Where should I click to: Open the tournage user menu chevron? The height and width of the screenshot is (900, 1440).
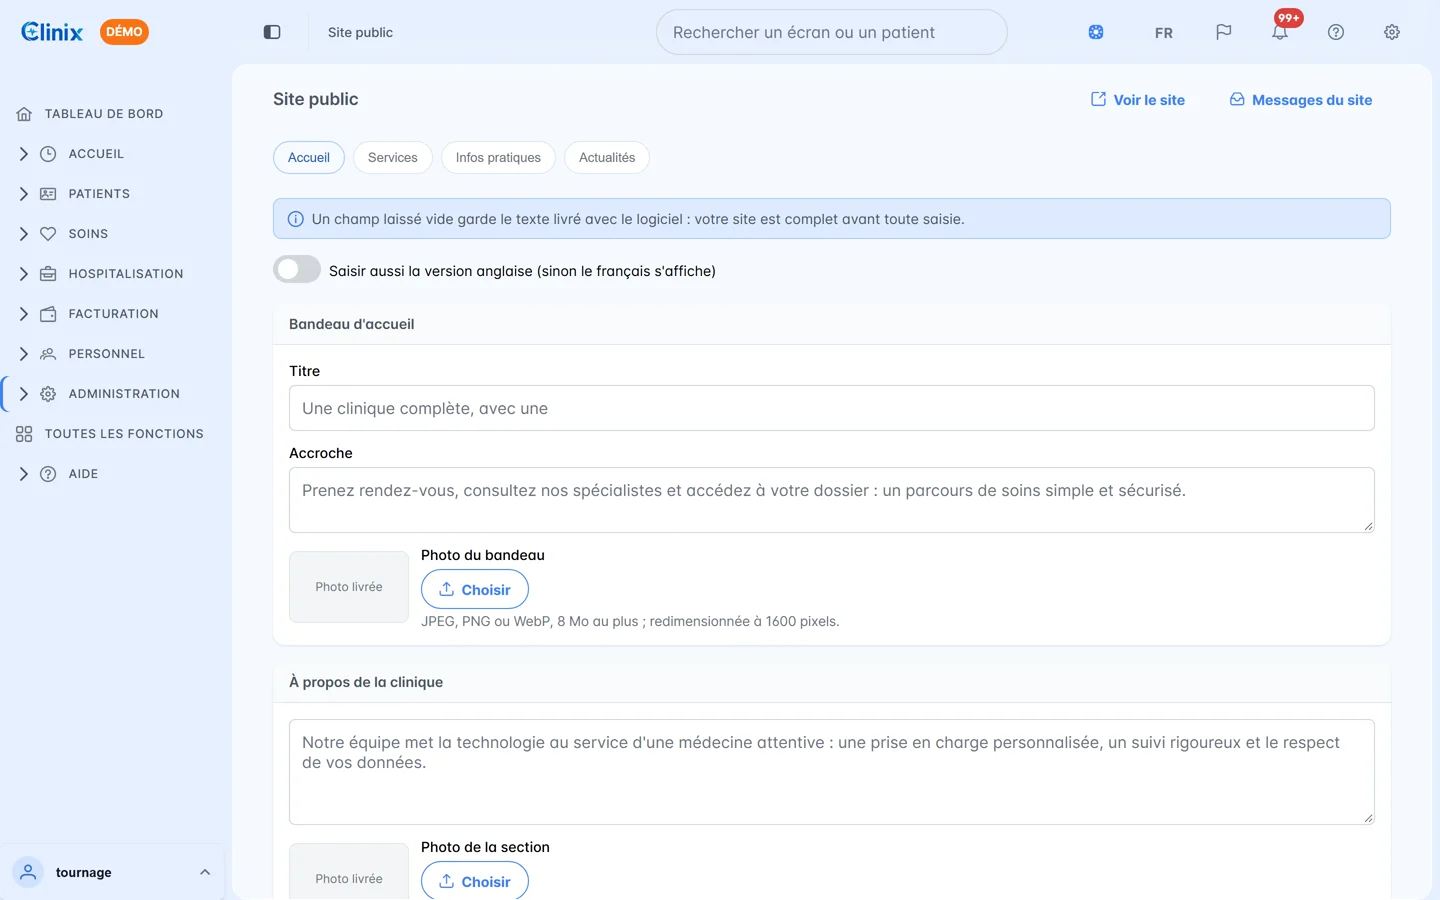pyautogui.click(x=205, y=872)
